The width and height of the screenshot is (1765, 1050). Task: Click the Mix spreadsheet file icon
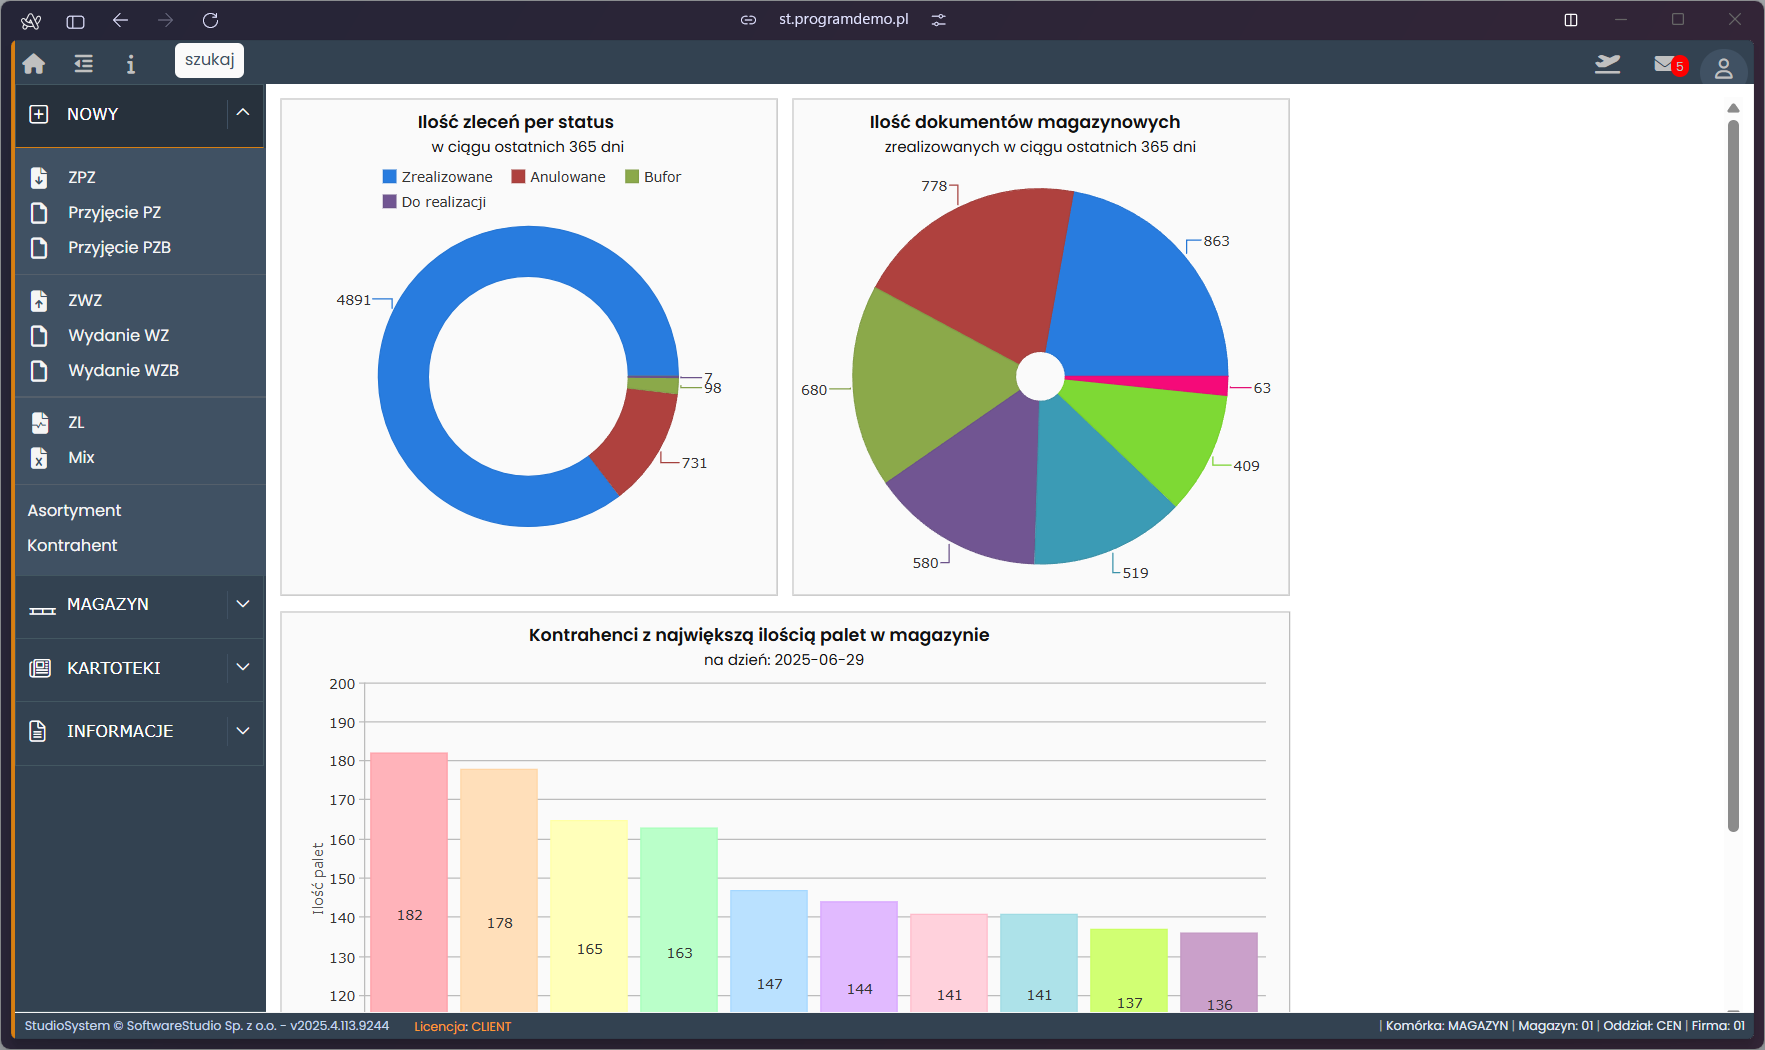[39, 458]
